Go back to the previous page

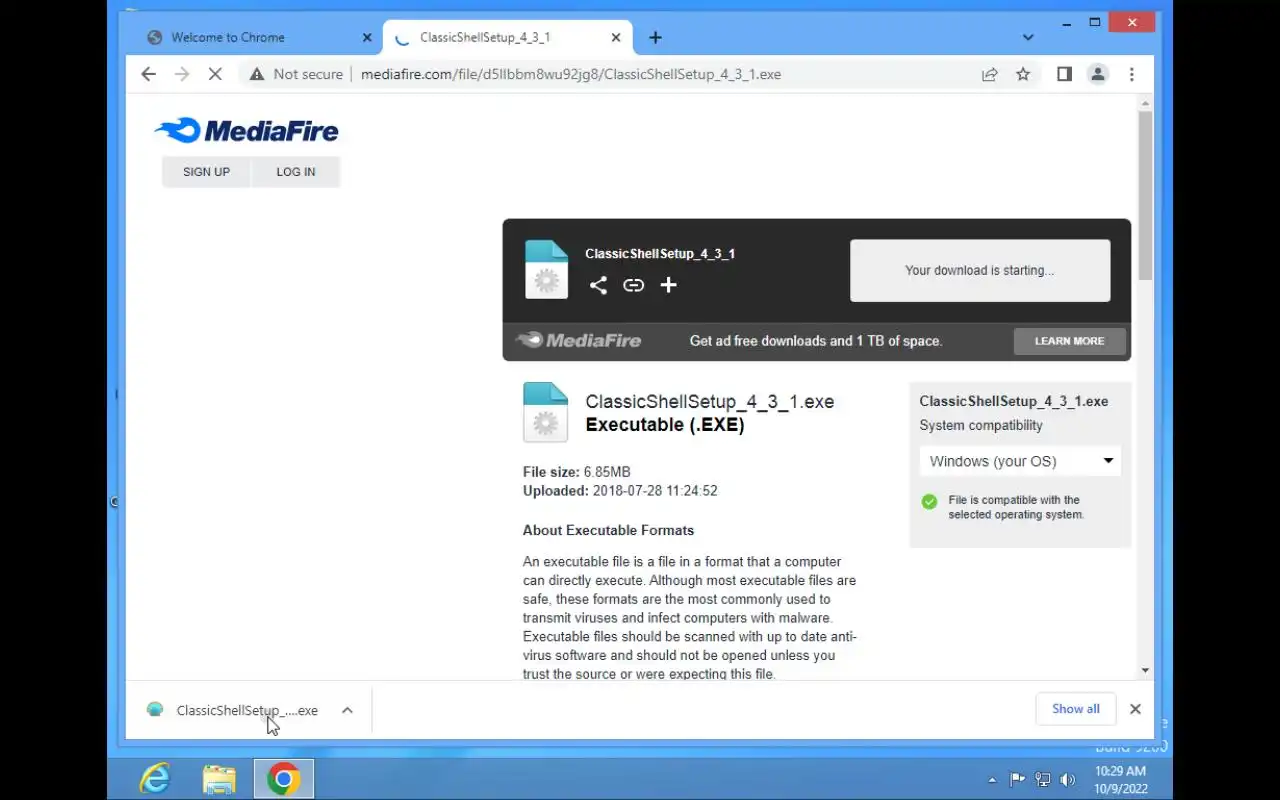tap(149, 74)
